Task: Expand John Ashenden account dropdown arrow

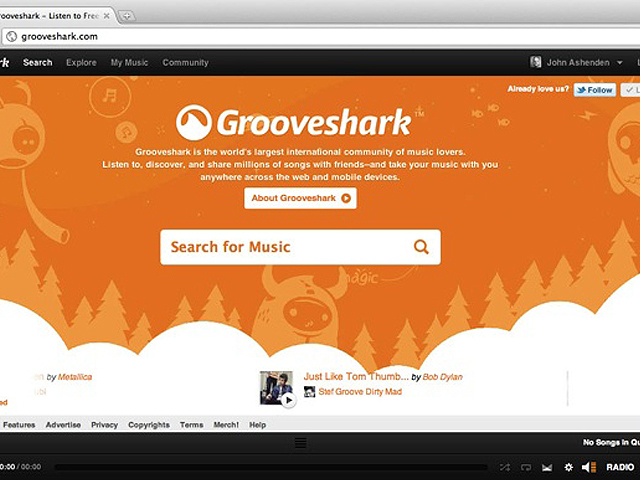Action: coord(619,63)
